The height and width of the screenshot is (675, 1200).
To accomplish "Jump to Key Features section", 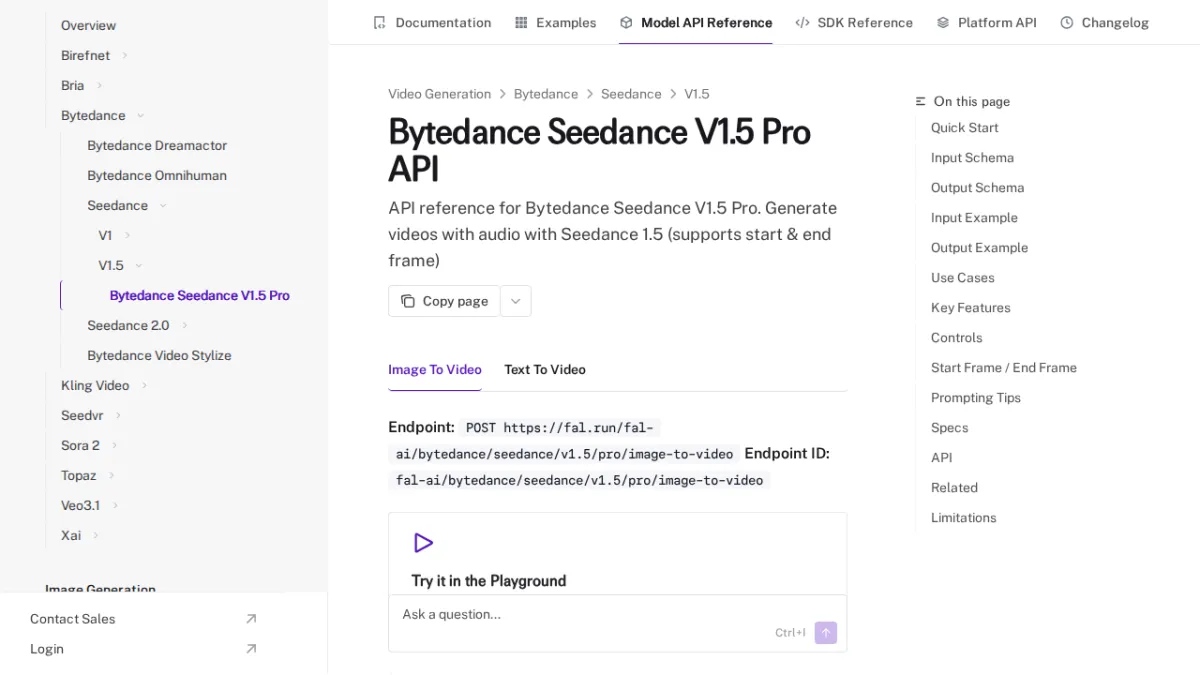I will point(971,307).
